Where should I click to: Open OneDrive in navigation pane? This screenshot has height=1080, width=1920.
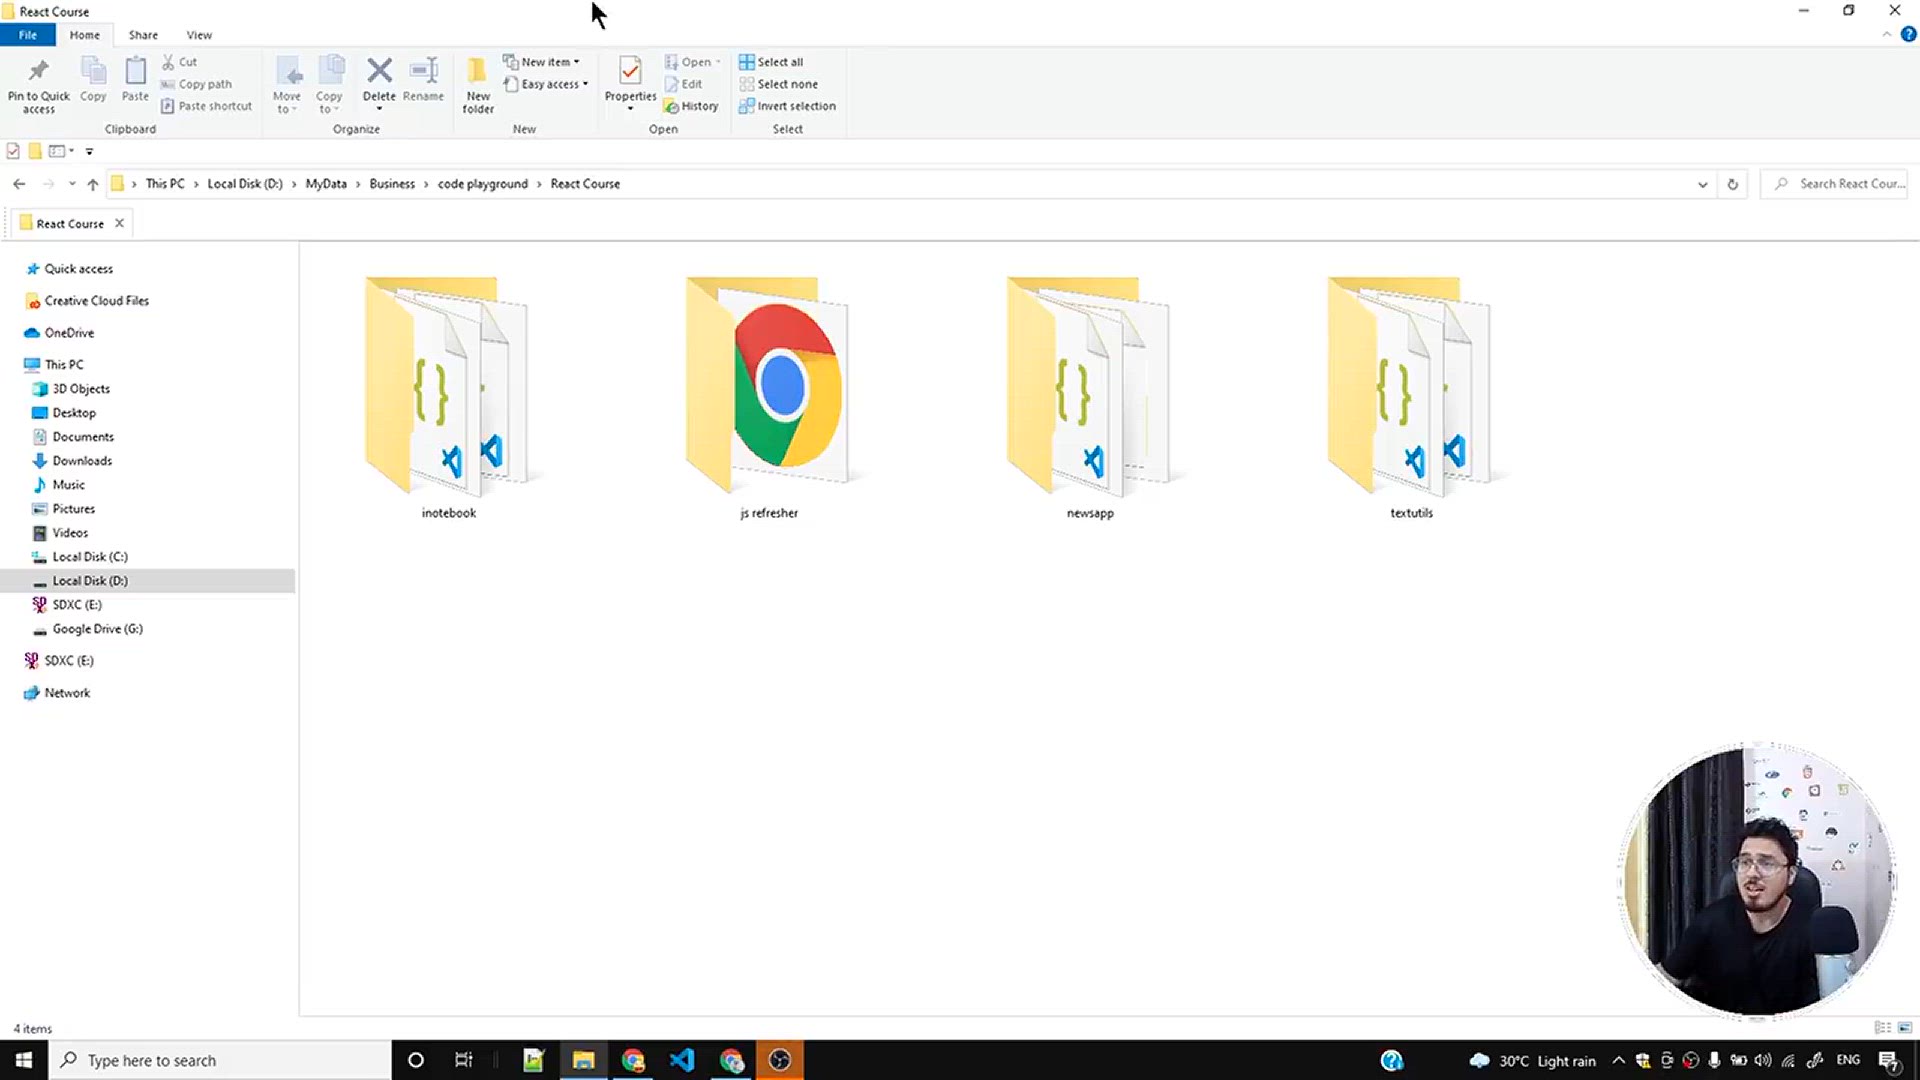pos(69,333)
